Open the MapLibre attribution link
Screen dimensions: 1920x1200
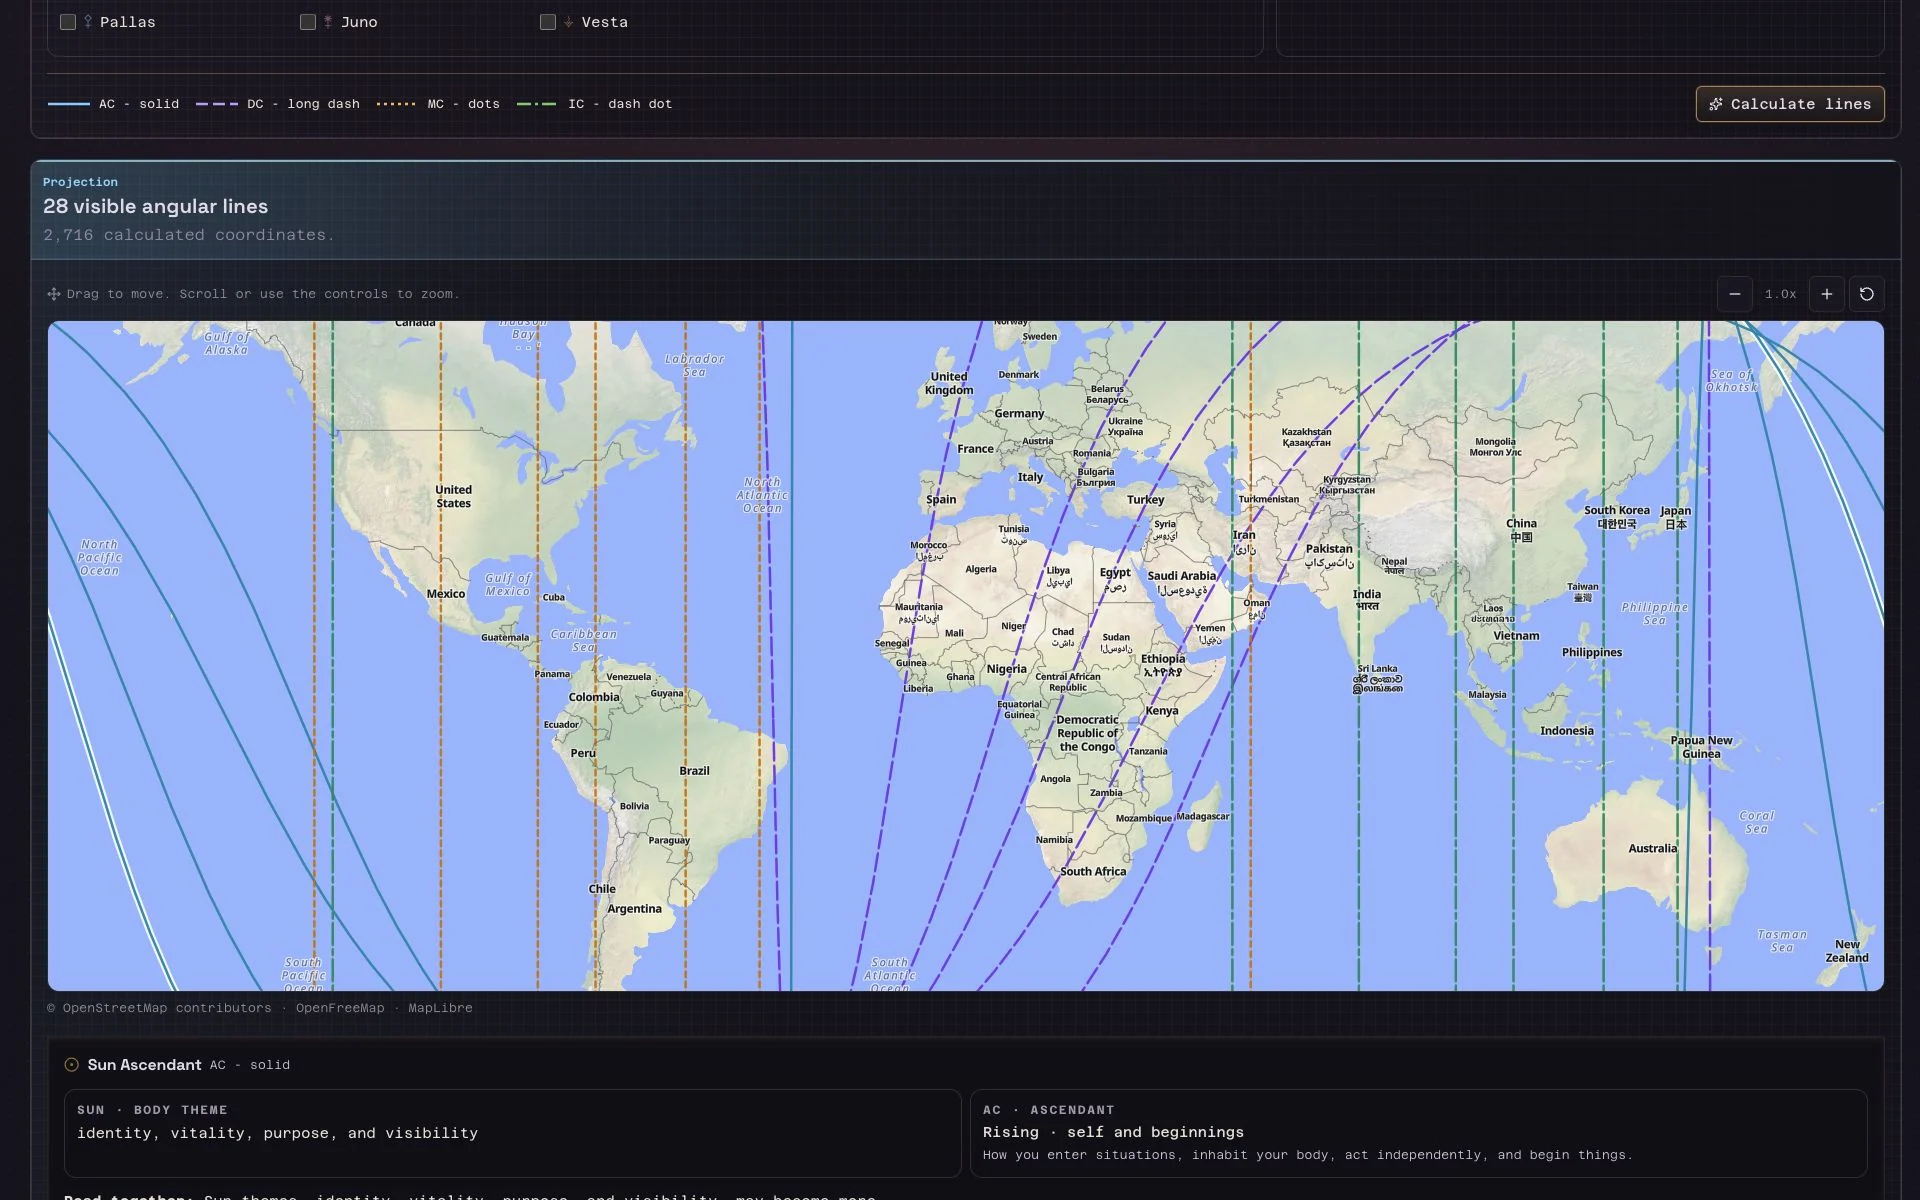tap(440, 1008)
